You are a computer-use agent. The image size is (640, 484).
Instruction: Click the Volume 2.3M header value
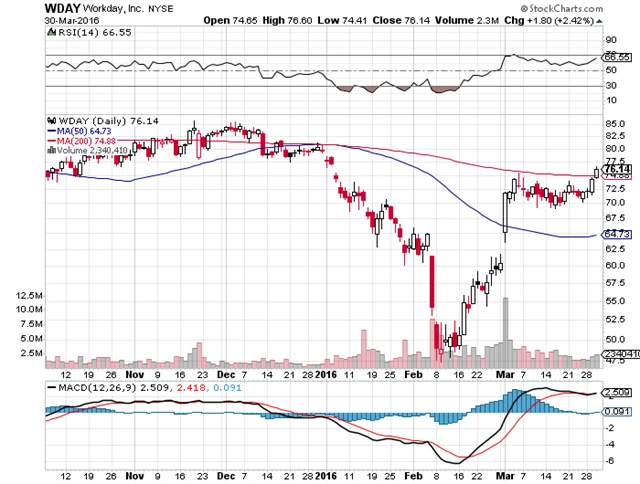coord(467,20)
